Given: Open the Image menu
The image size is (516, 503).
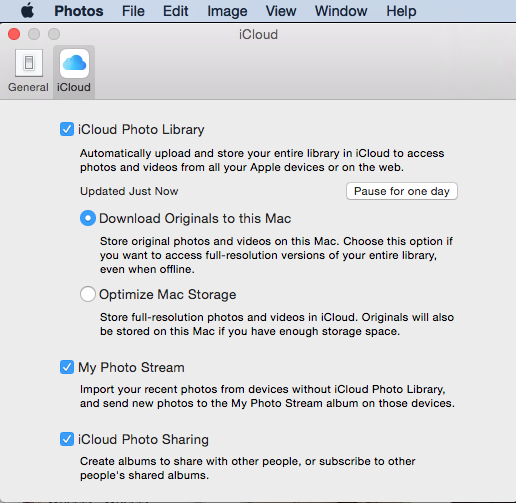Looking at the screenshot, I should click(227, 11).
